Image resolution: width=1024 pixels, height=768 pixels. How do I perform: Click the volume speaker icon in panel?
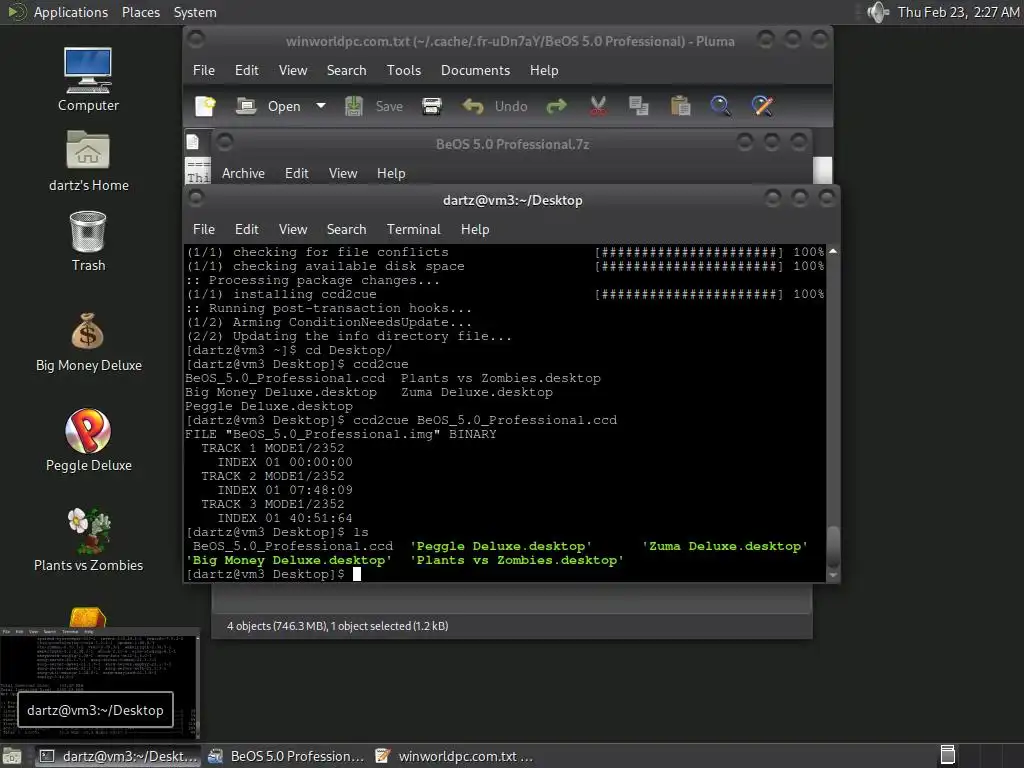878,12
